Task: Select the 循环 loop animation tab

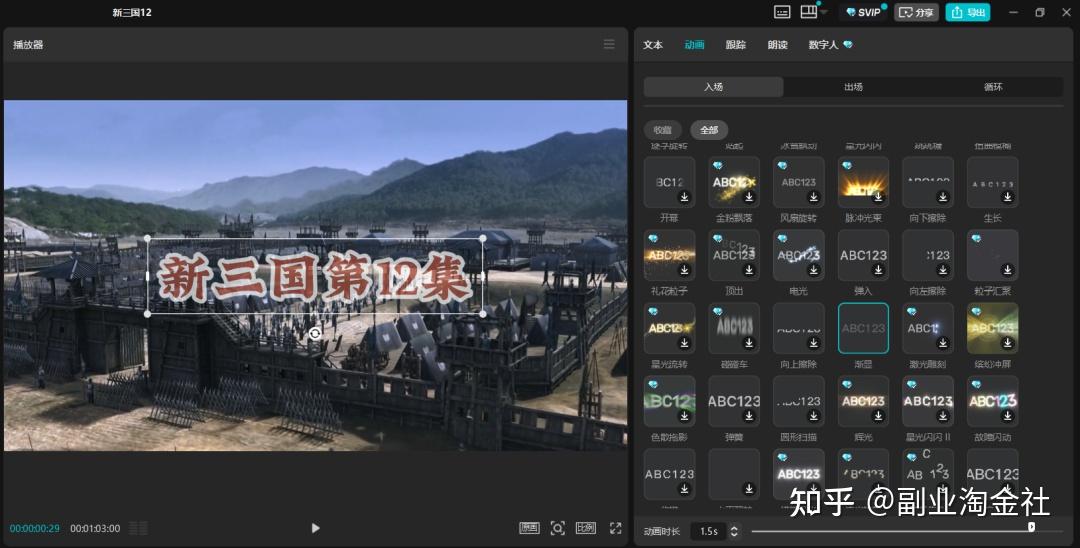Action: tap(993, 87)
